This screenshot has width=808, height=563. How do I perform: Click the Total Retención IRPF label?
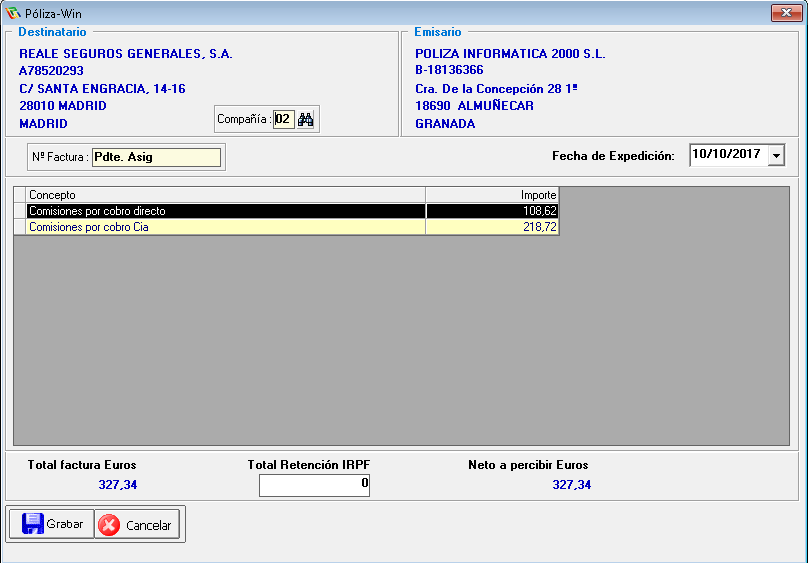pyautogui.click(x=309, y=465)
